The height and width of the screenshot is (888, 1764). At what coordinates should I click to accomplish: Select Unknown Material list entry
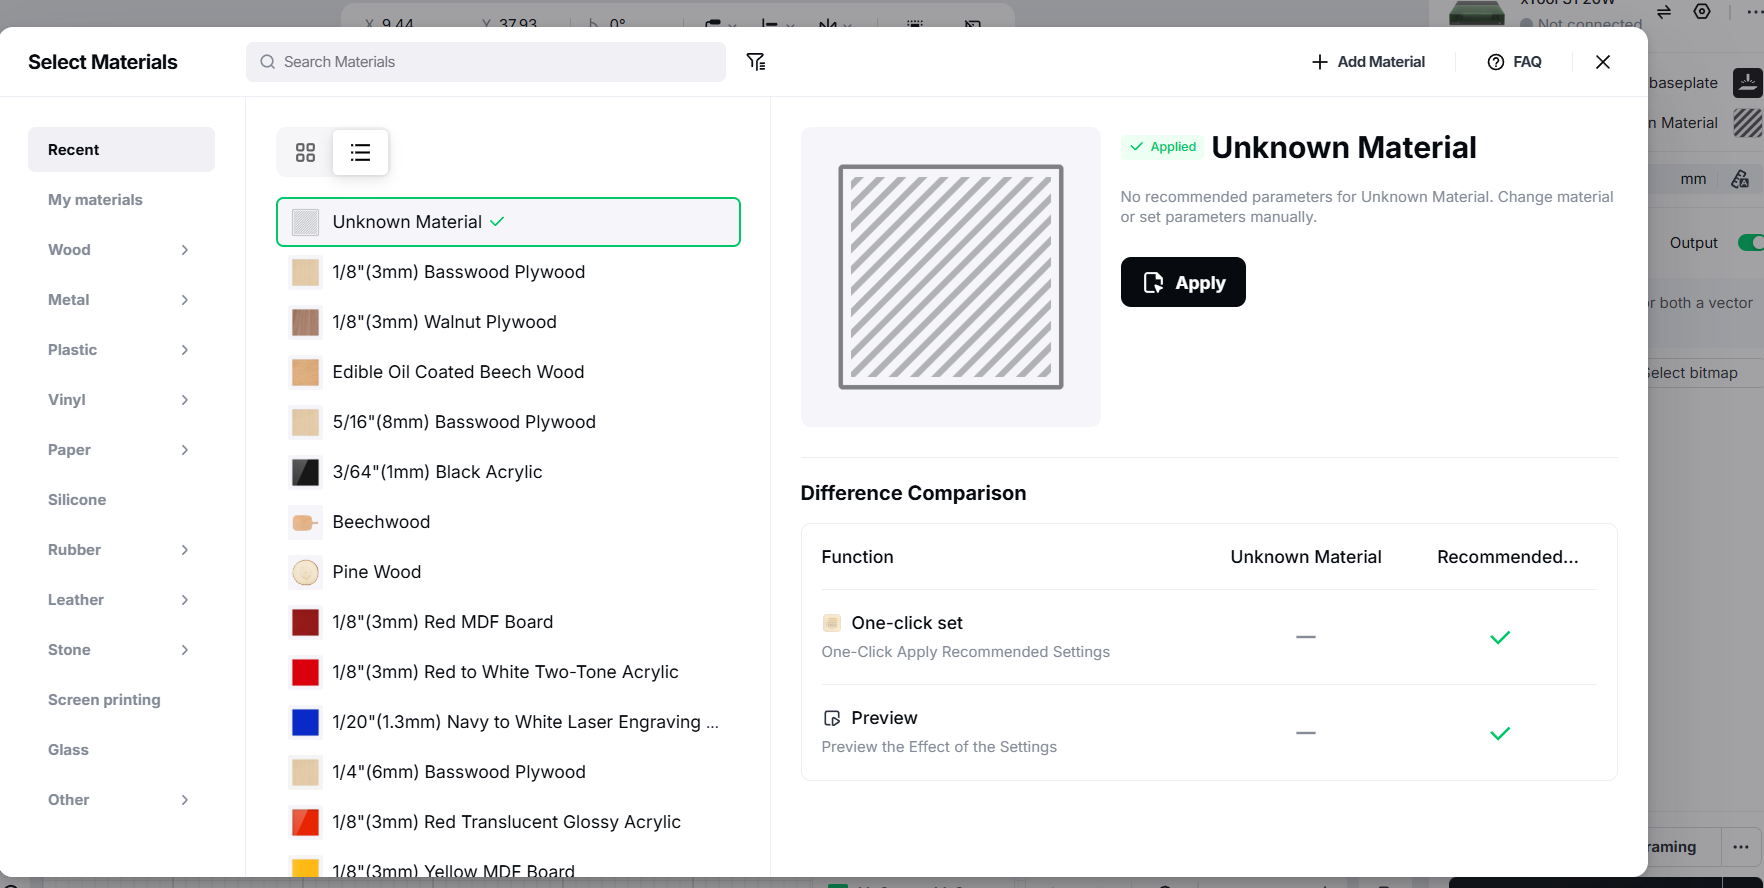[508, 222]
